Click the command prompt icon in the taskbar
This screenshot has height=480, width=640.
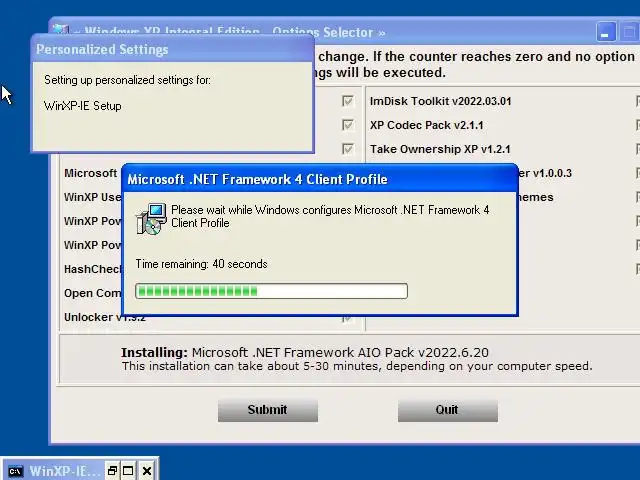tap(16, 471)
